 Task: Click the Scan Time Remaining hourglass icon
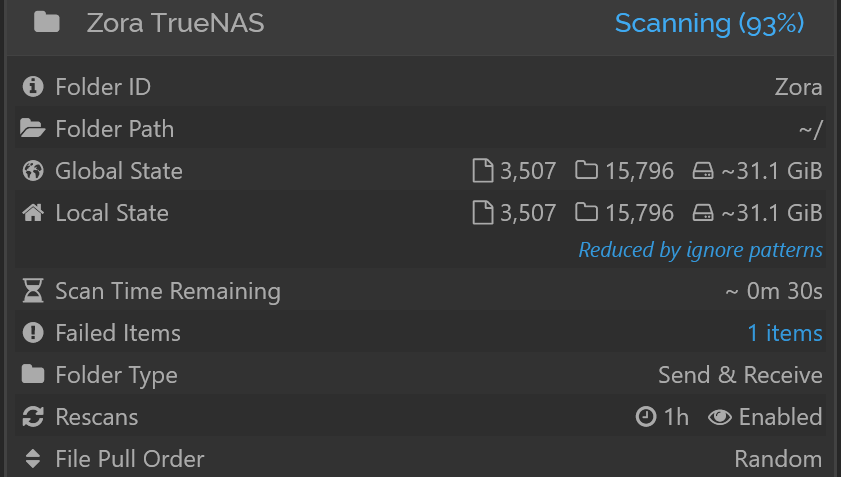tap(33, 291)
